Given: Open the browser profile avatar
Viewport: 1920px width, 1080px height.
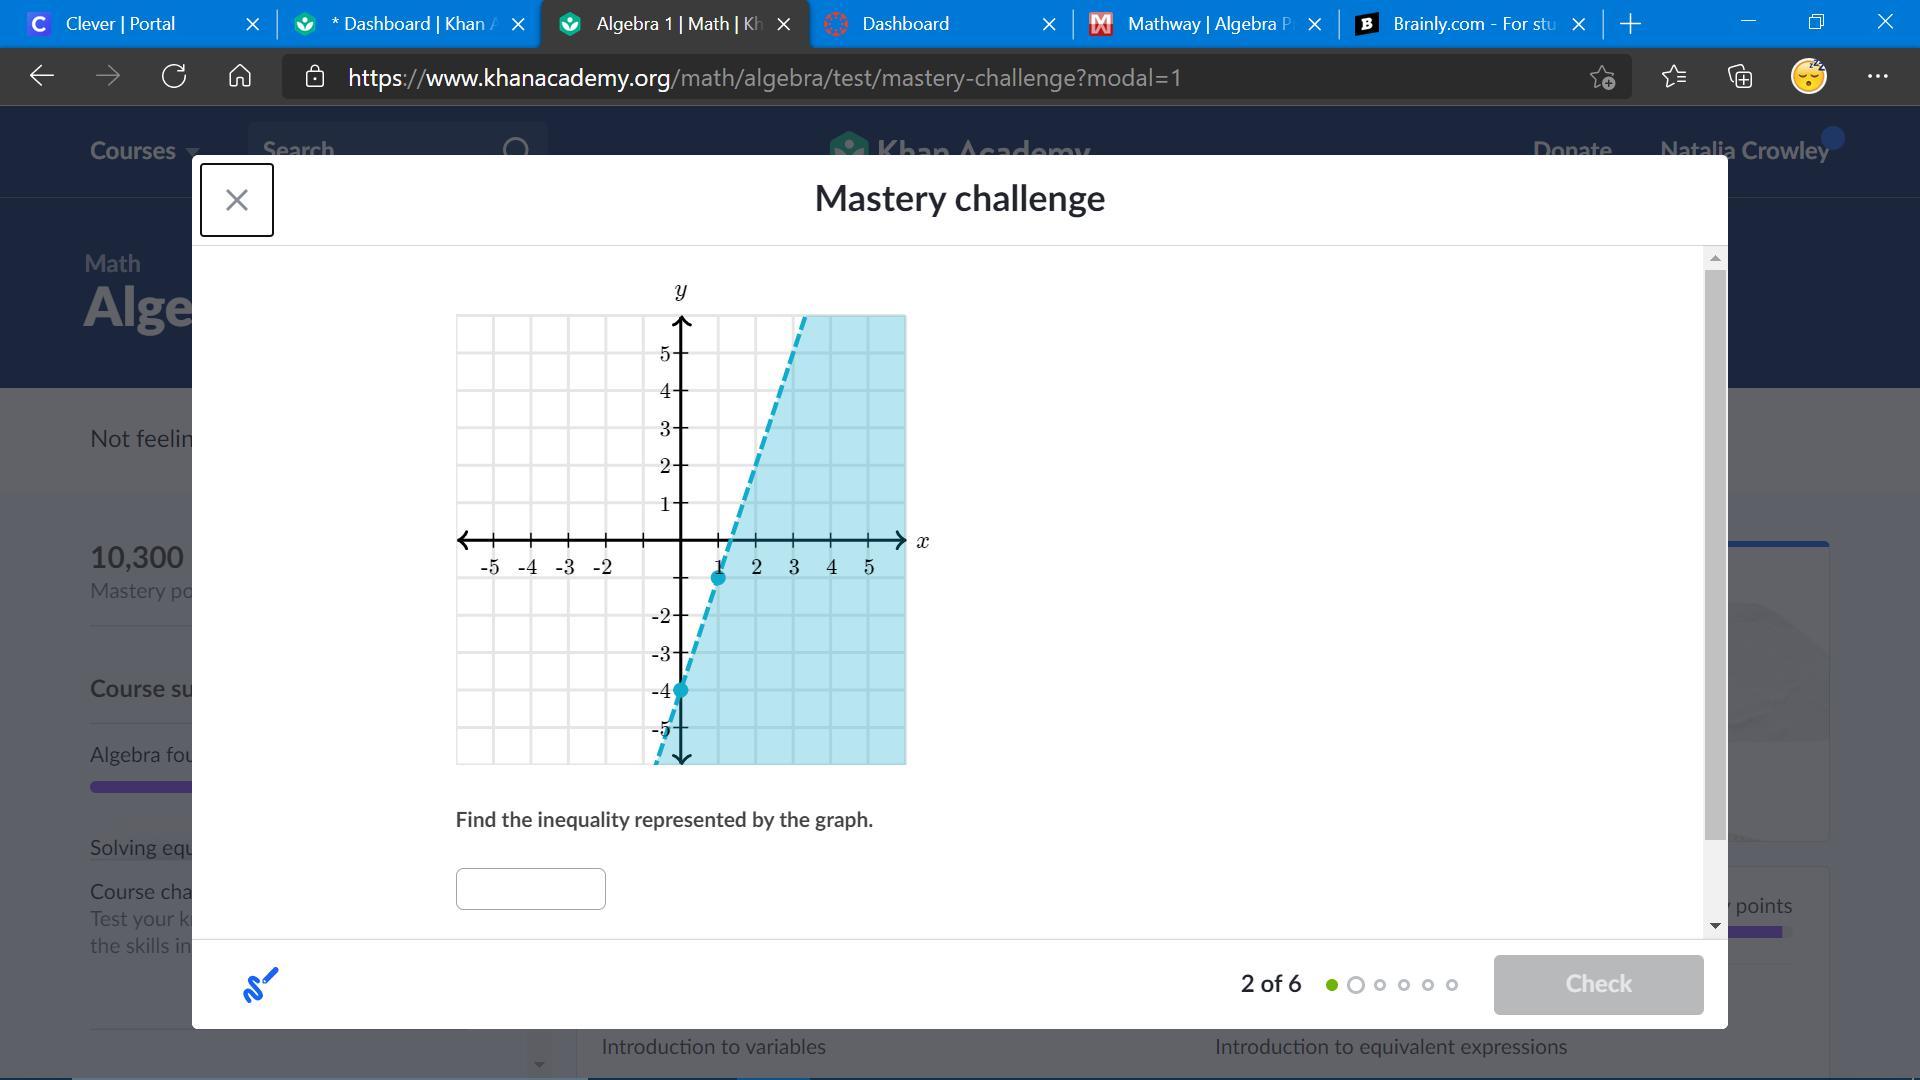Looking at the screenshot, I should (1808, 77).
